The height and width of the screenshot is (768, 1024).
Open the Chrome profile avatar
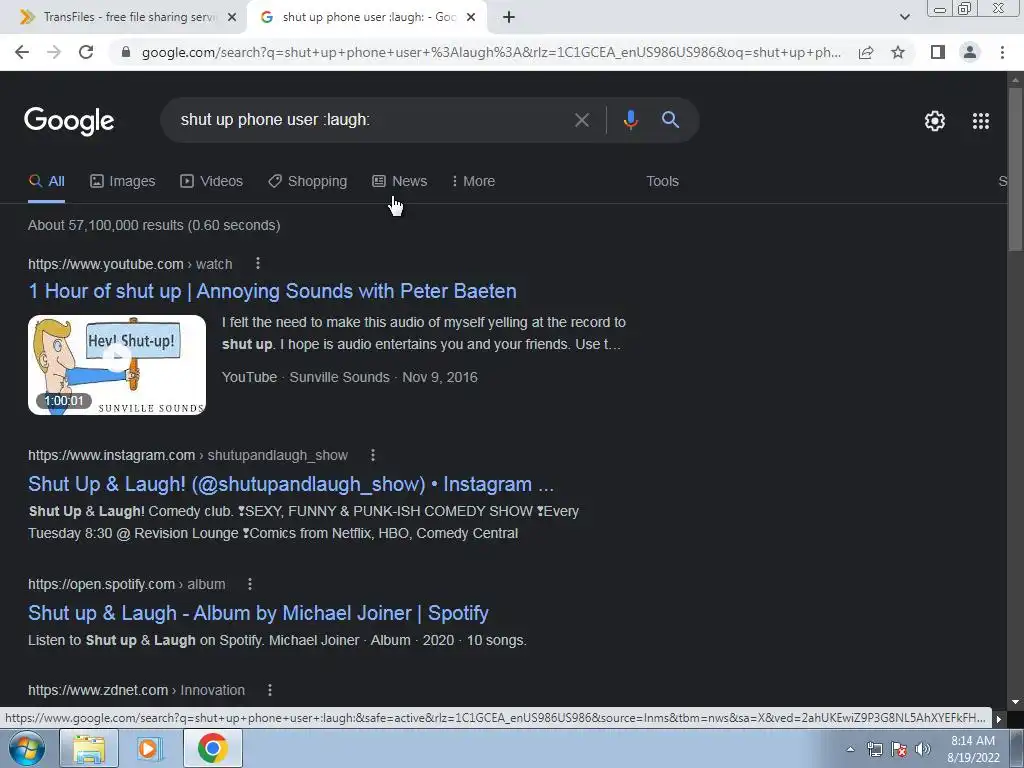(970, 52)
